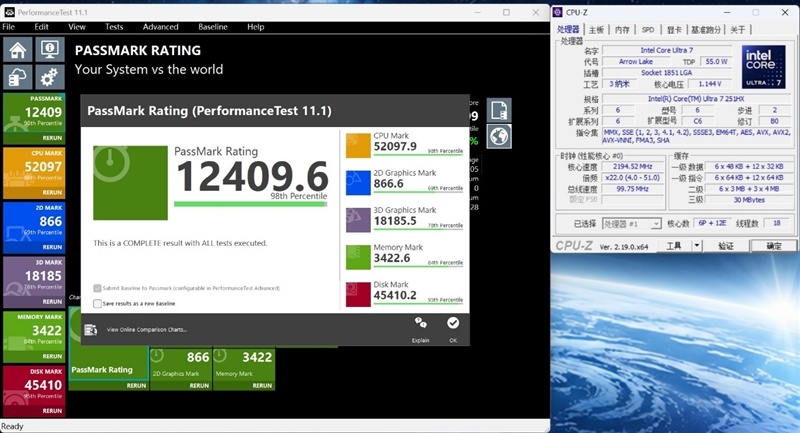Open the Baseline menu
This screenshot has height=433, width=800.
point(213,27)
